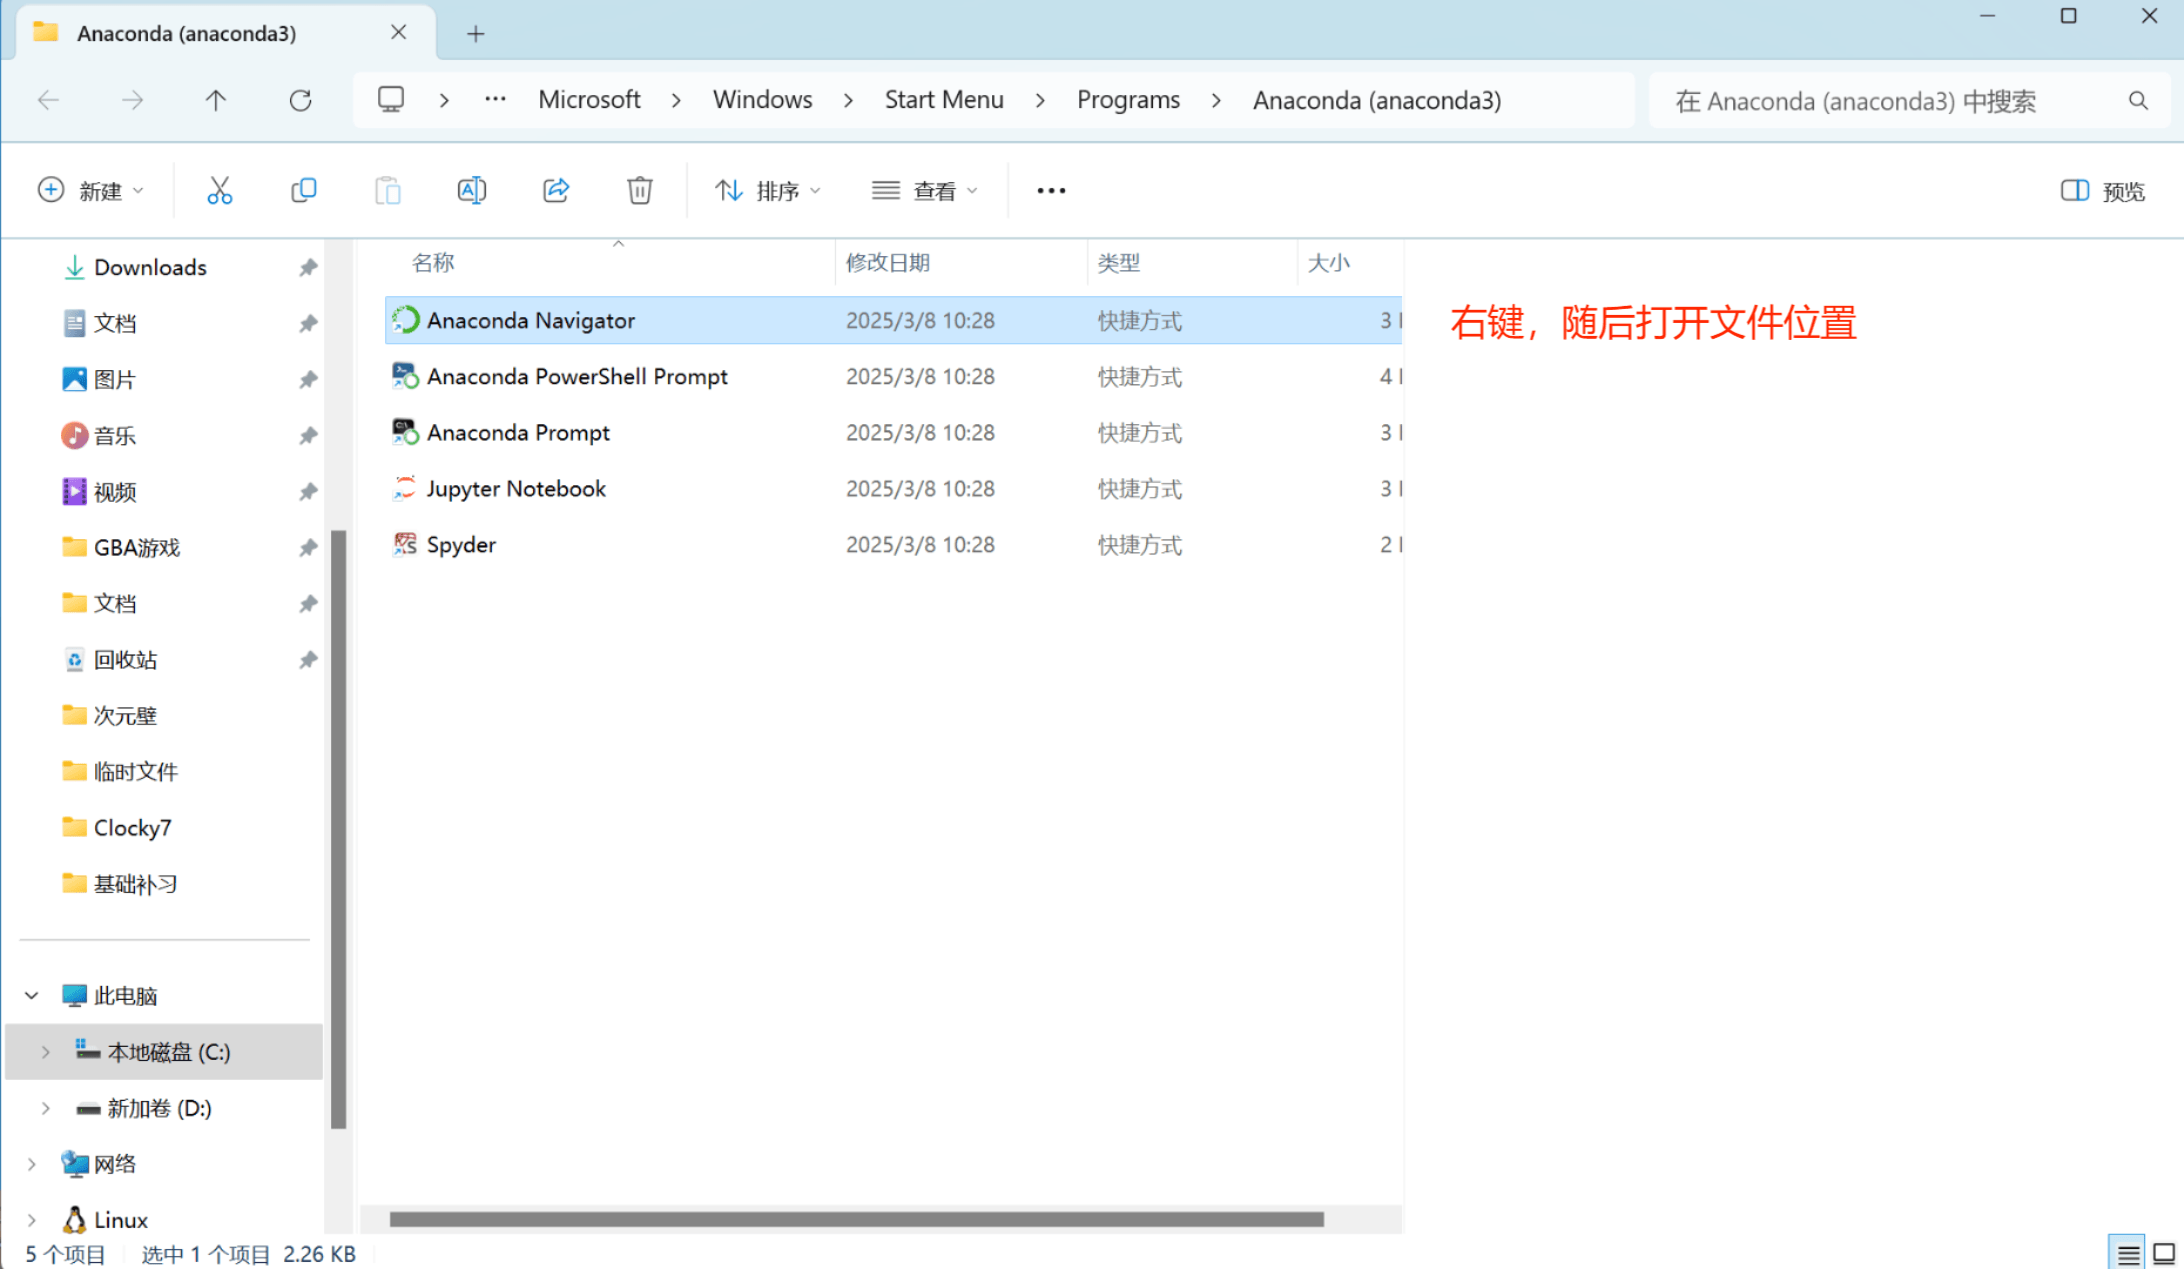Image resolution: width=2184 pixels, height=1269 pixels.
Task: Select the Jupyter Notebook shortcut
Action: (516, 489)
